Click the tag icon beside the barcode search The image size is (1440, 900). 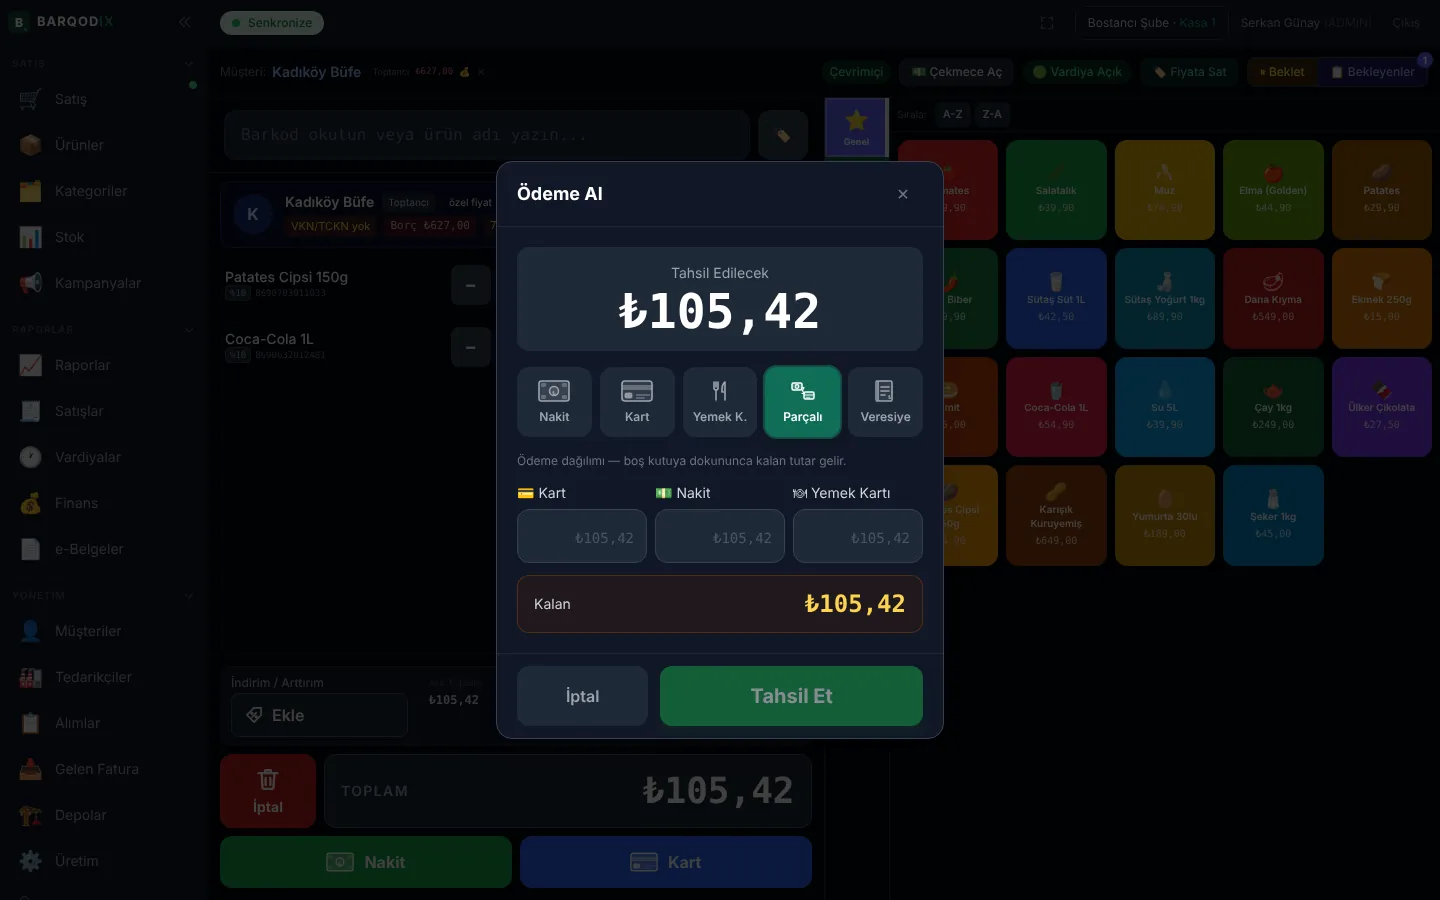[783, 135]
